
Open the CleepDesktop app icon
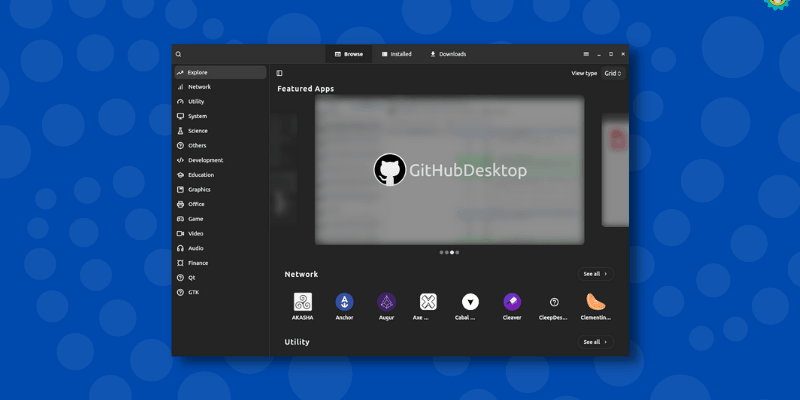[x=554, y=302]
